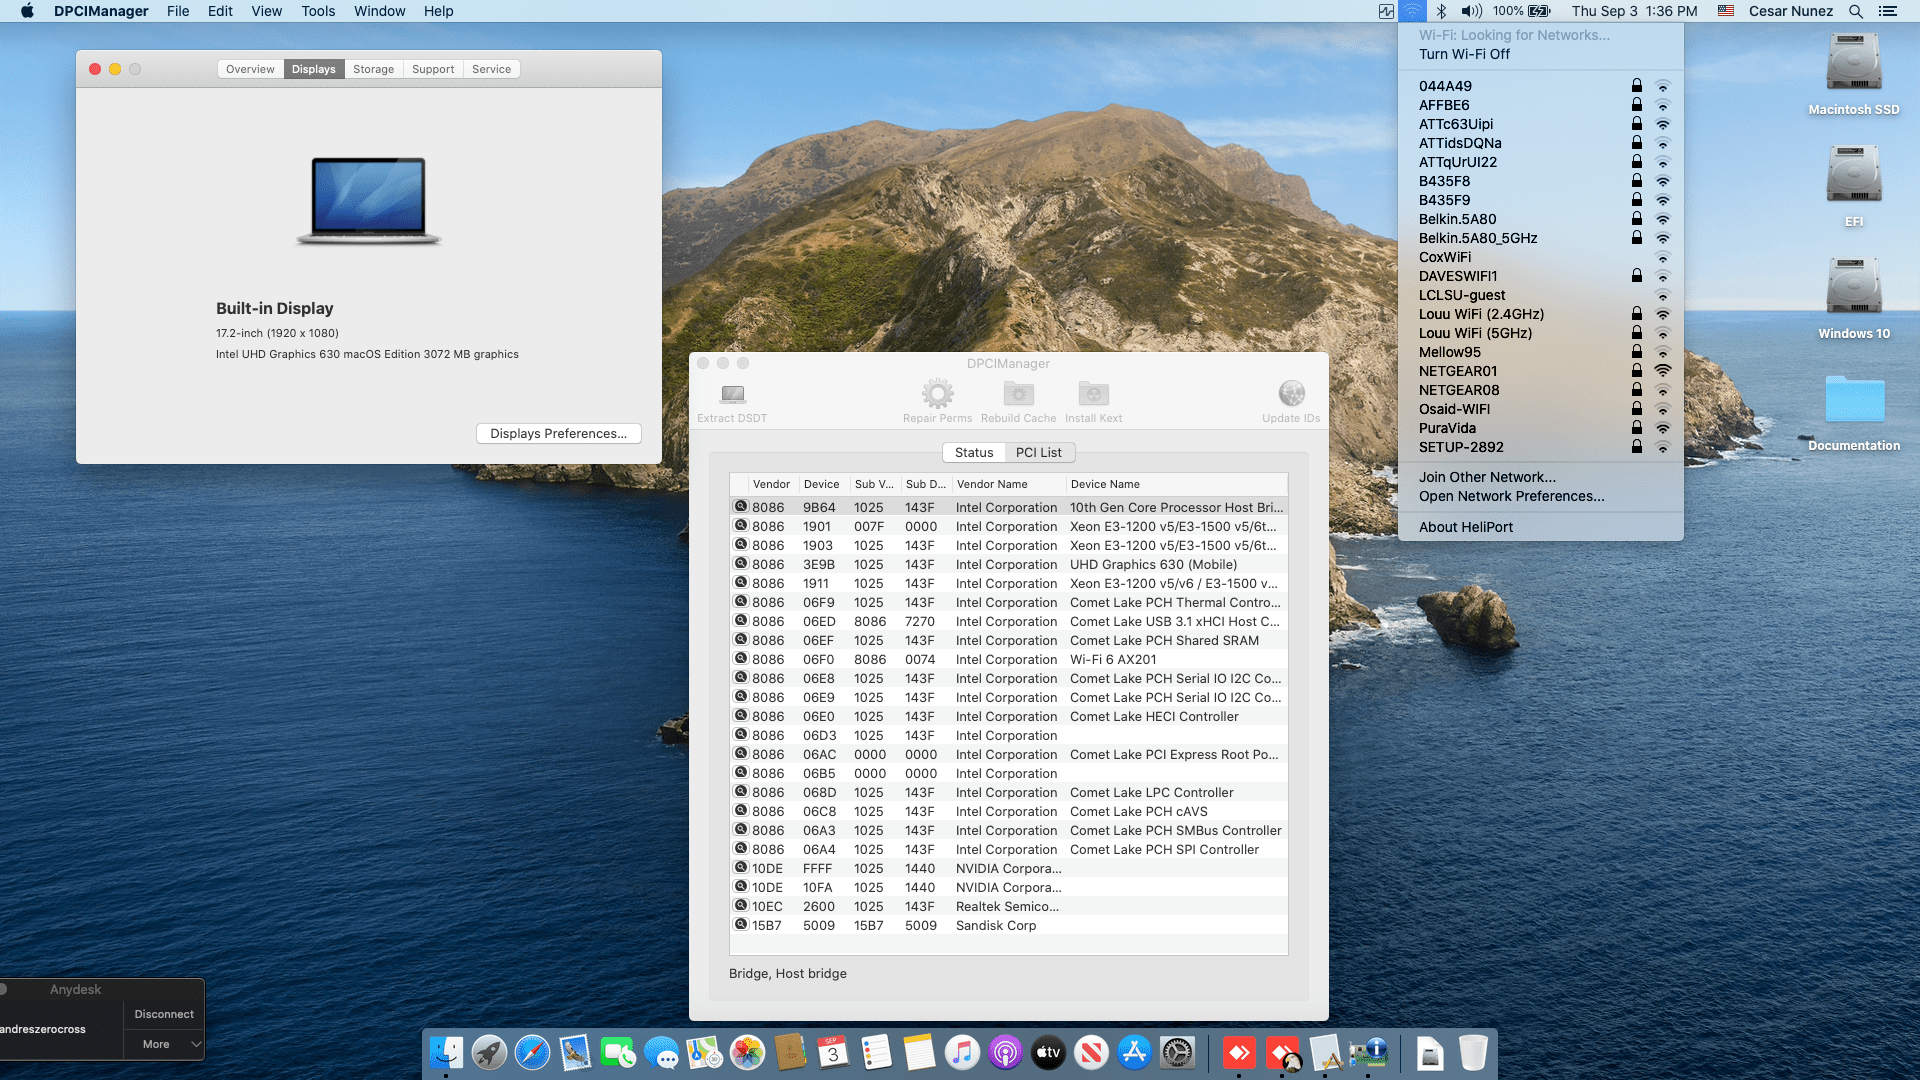Open the Cesar Nunez user menu
The height and width of the screenshot is (1080, 1920).
[1790, 11]
